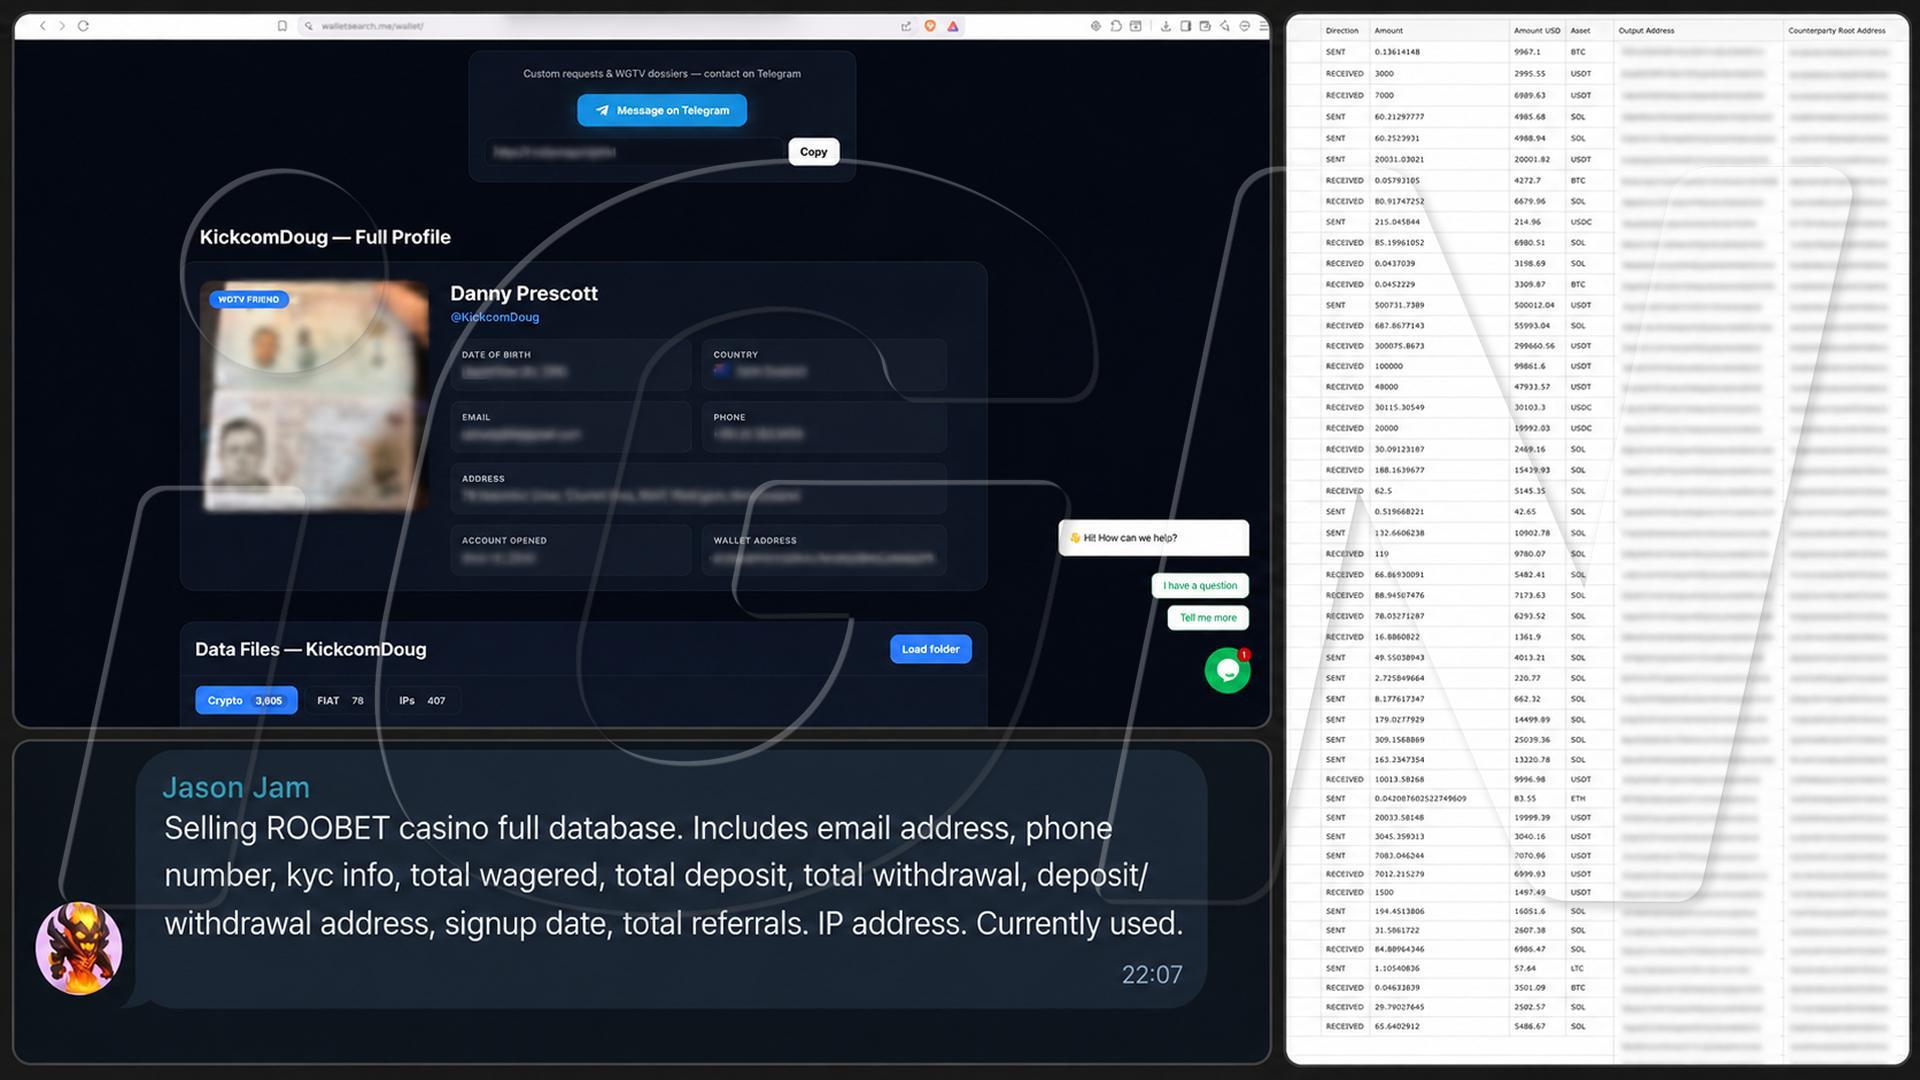1920x1080 pixels.
Task: Select the amount cell 0.042087602522749609
Action: pos(1420,799)
